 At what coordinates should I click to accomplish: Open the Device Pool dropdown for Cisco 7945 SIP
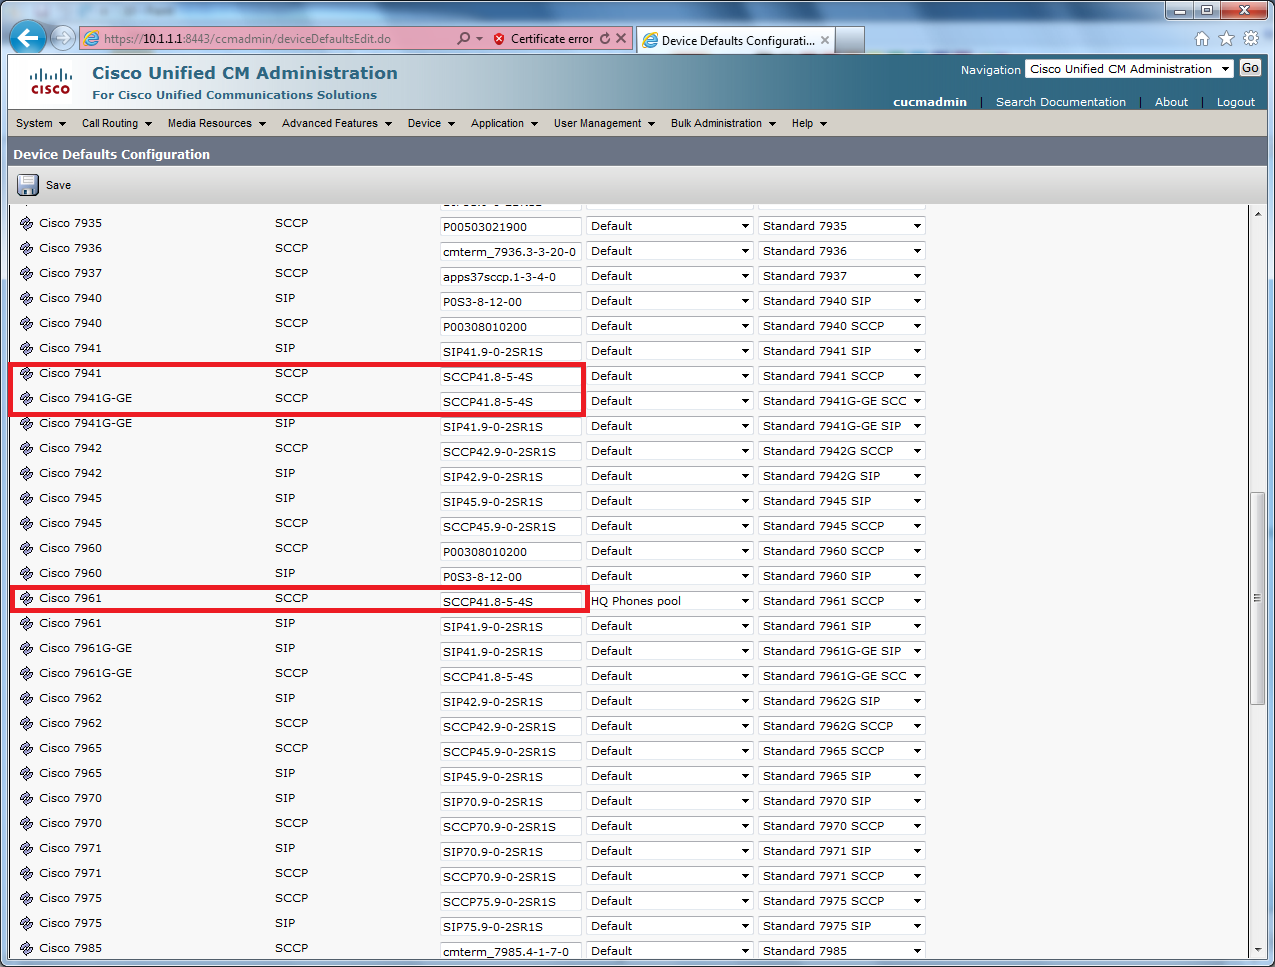[x=668, y=500]
